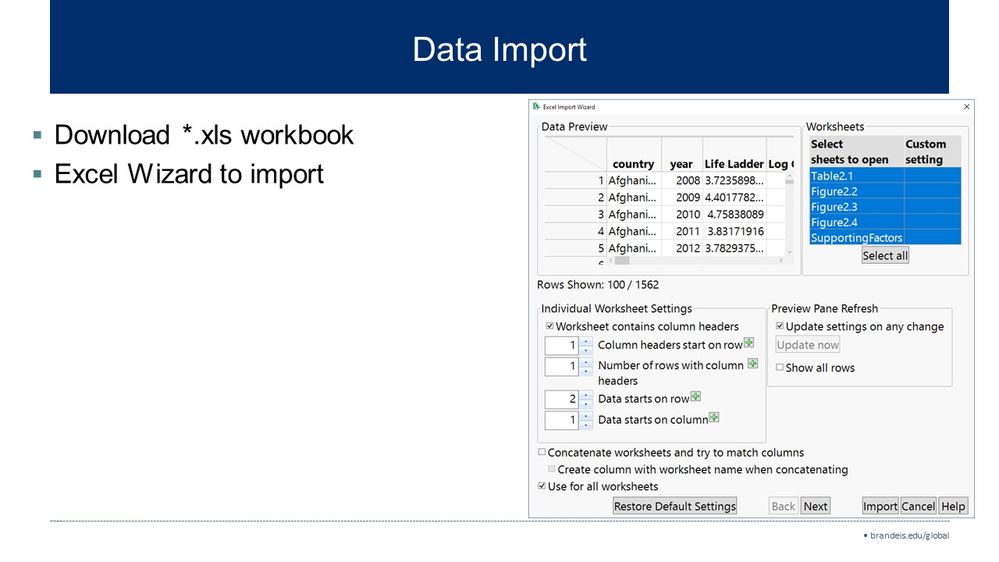Click the Data starts on column input field

[x=562, y=420]
